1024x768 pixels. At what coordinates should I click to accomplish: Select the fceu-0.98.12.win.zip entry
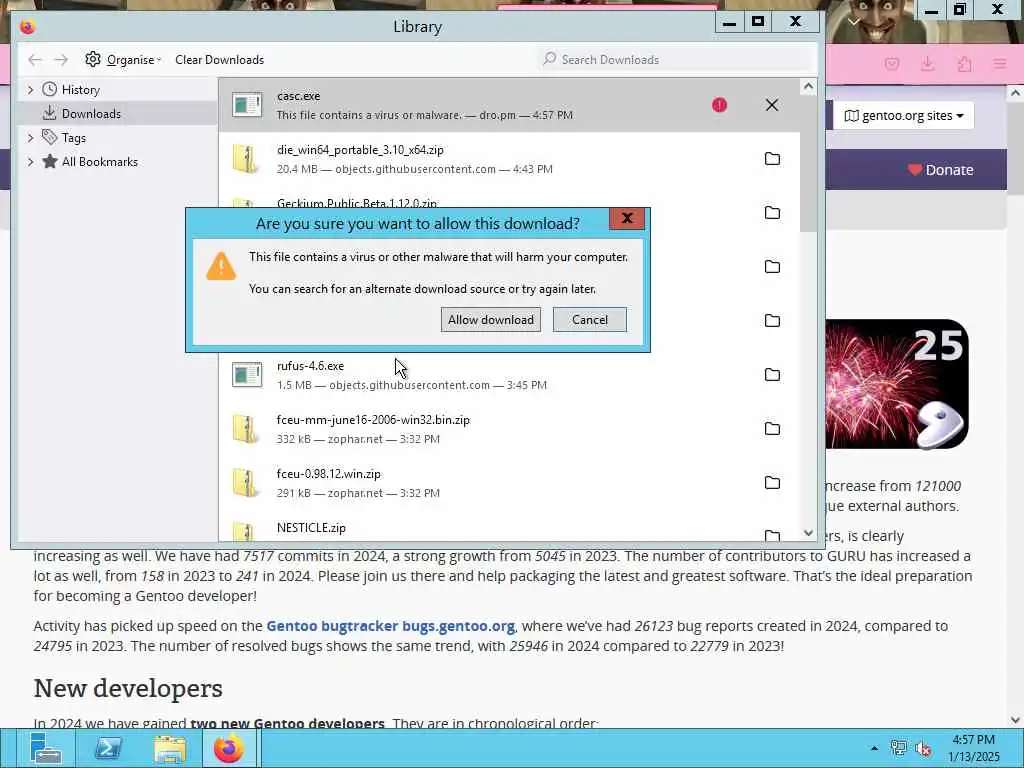[509, 483]
